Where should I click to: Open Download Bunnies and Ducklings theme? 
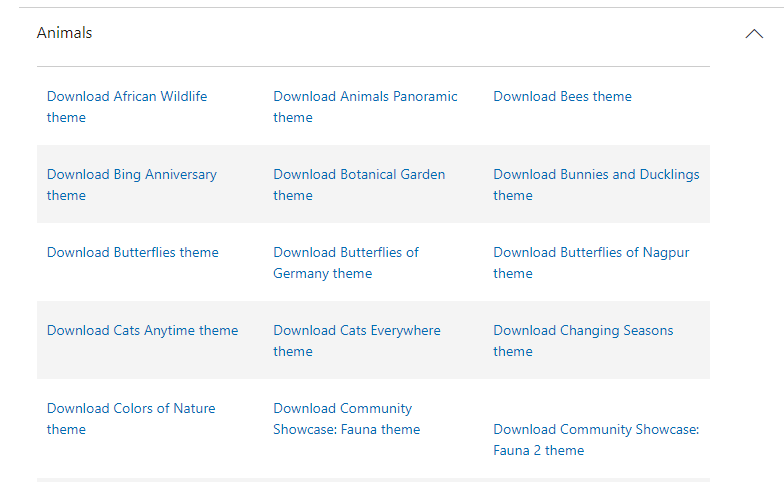tap(596, 184)
